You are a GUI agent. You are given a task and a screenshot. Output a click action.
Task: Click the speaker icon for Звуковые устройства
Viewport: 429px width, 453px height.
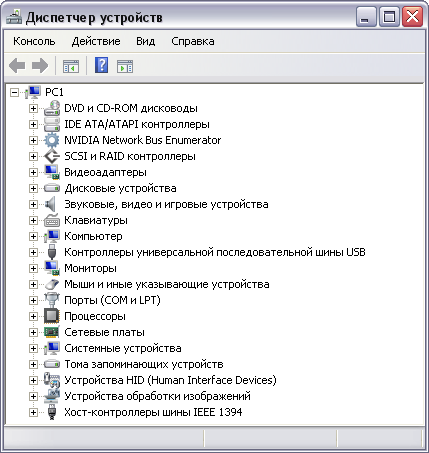pos(51,204)
